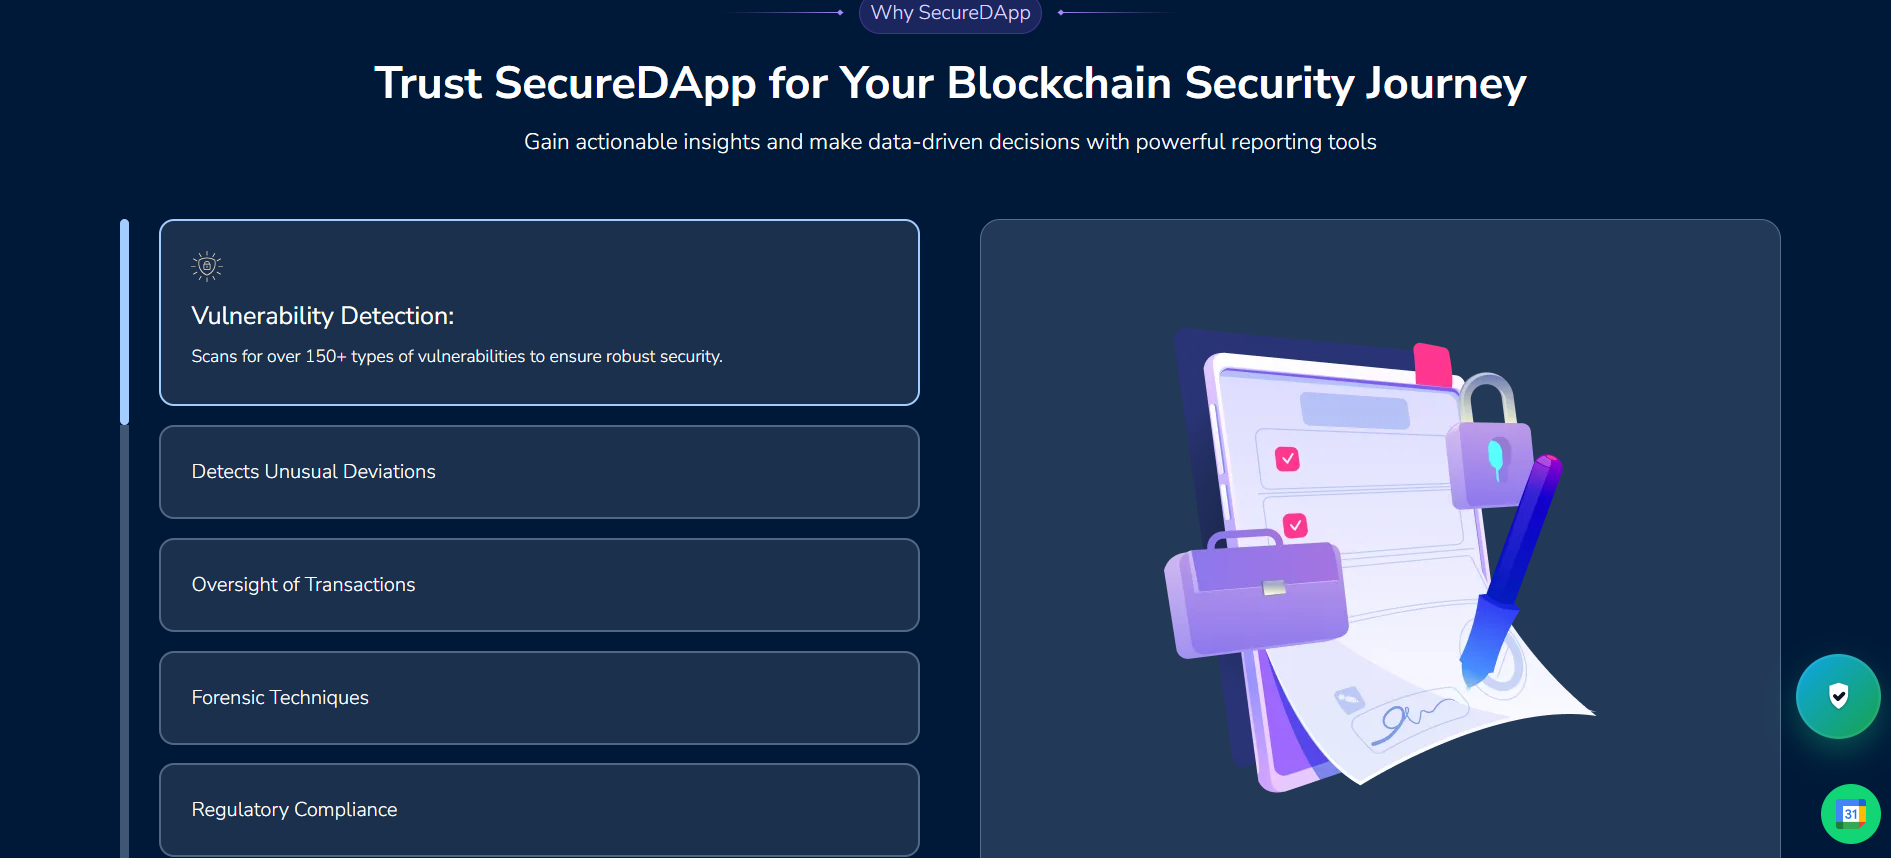Expand the Oversight of Transactions item

[539, 585]
